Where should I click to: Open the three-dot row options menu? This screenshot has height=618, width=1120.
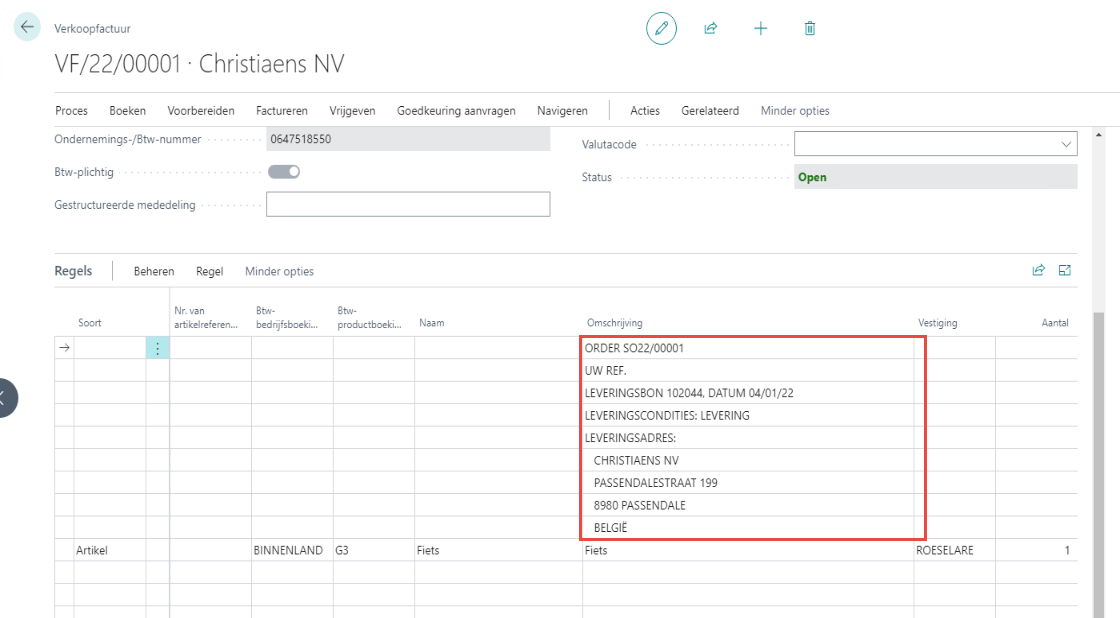point(157,349)
